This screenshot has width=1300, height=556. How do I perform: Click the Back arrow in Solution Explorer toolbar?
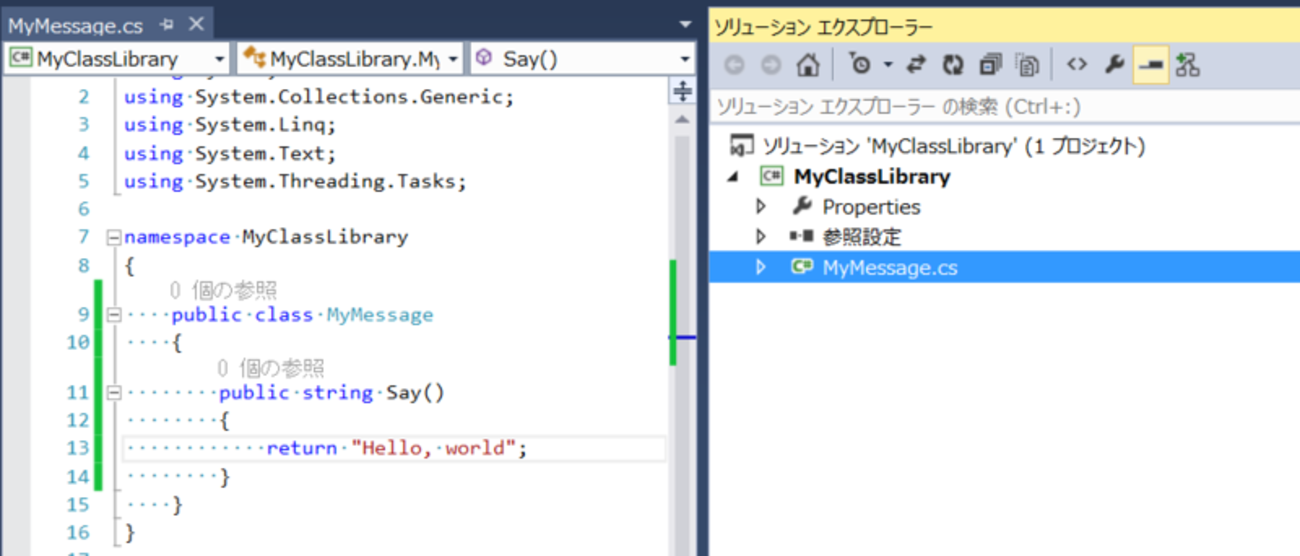(x=735, y=66)
